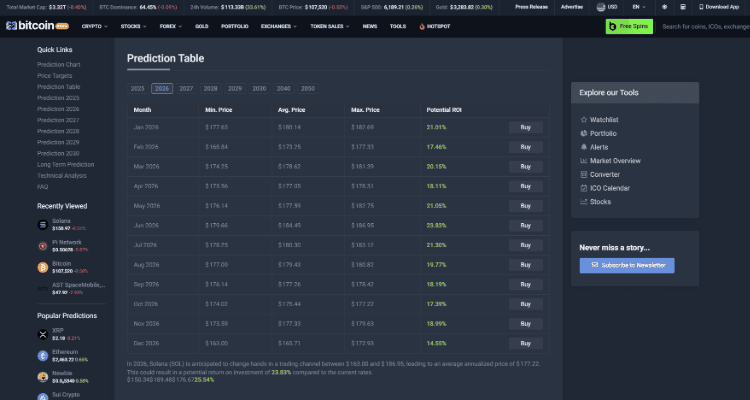Expand the Crypto navigation dropdown
Viewport: 750px width, 400px height.
coord(93,26)
